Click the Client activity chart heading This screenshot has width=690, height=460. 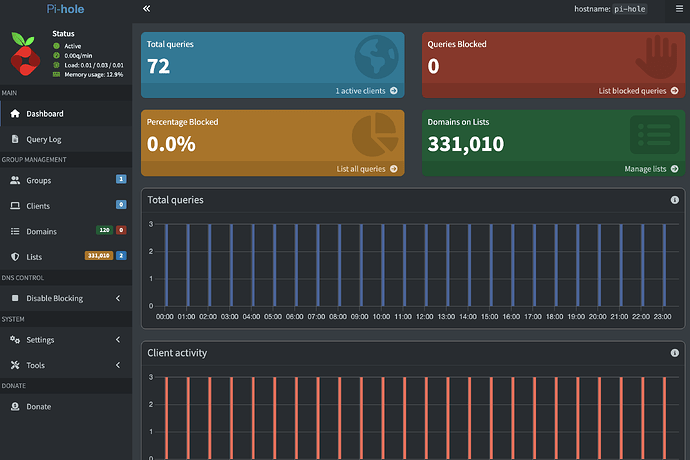(x=177, y=353)
